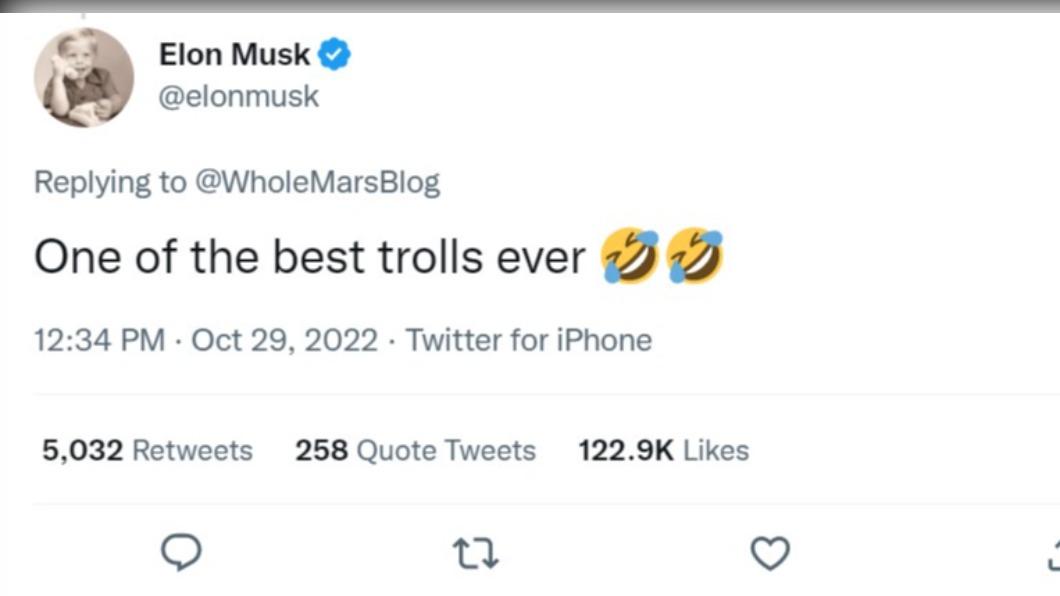Click the reply speech bubble icon
1060x596 pixels.
tap(181, 552)
